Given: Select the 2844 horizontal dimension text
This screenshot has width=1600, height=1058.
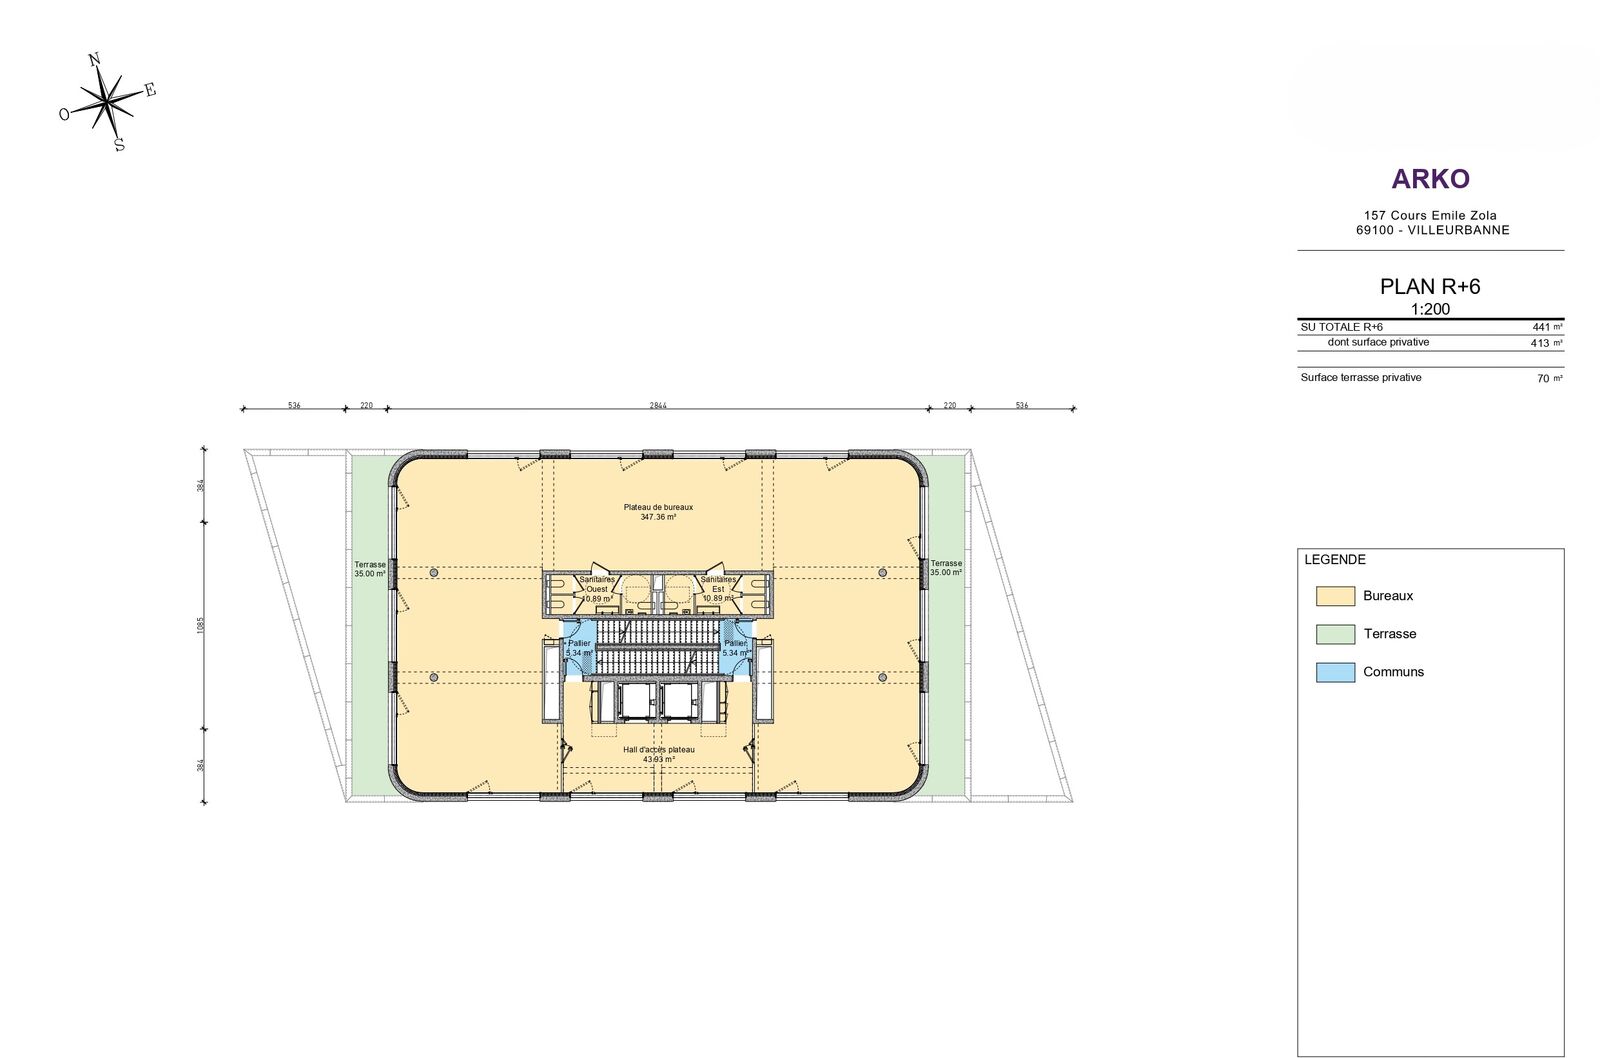Looking at the screenshot, I should click(x=658, y=405).
